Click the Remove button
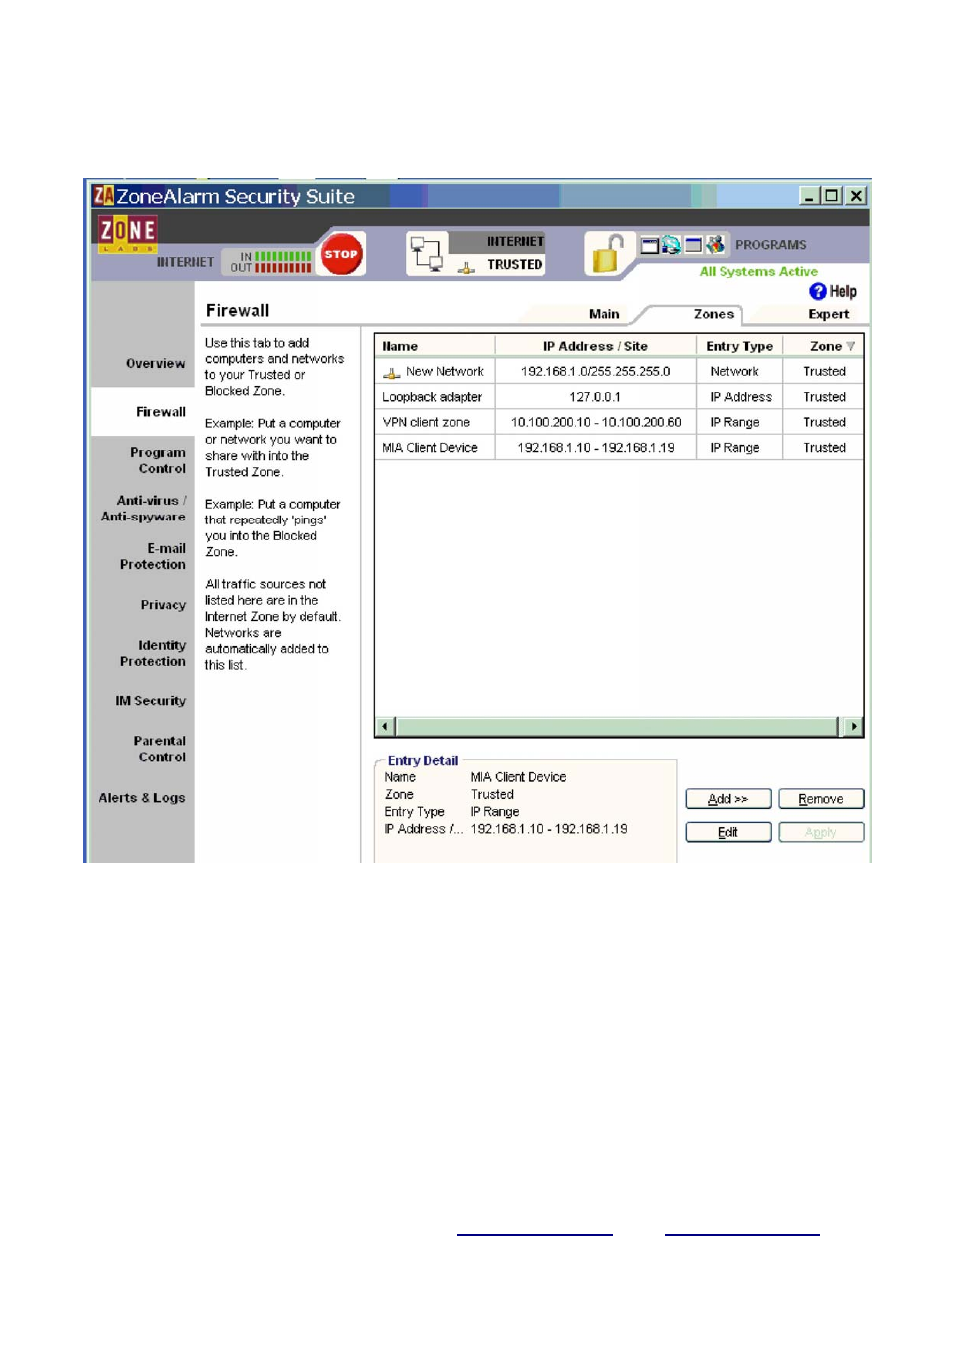Screen dimensions: 954x1350 coord(821,799)
